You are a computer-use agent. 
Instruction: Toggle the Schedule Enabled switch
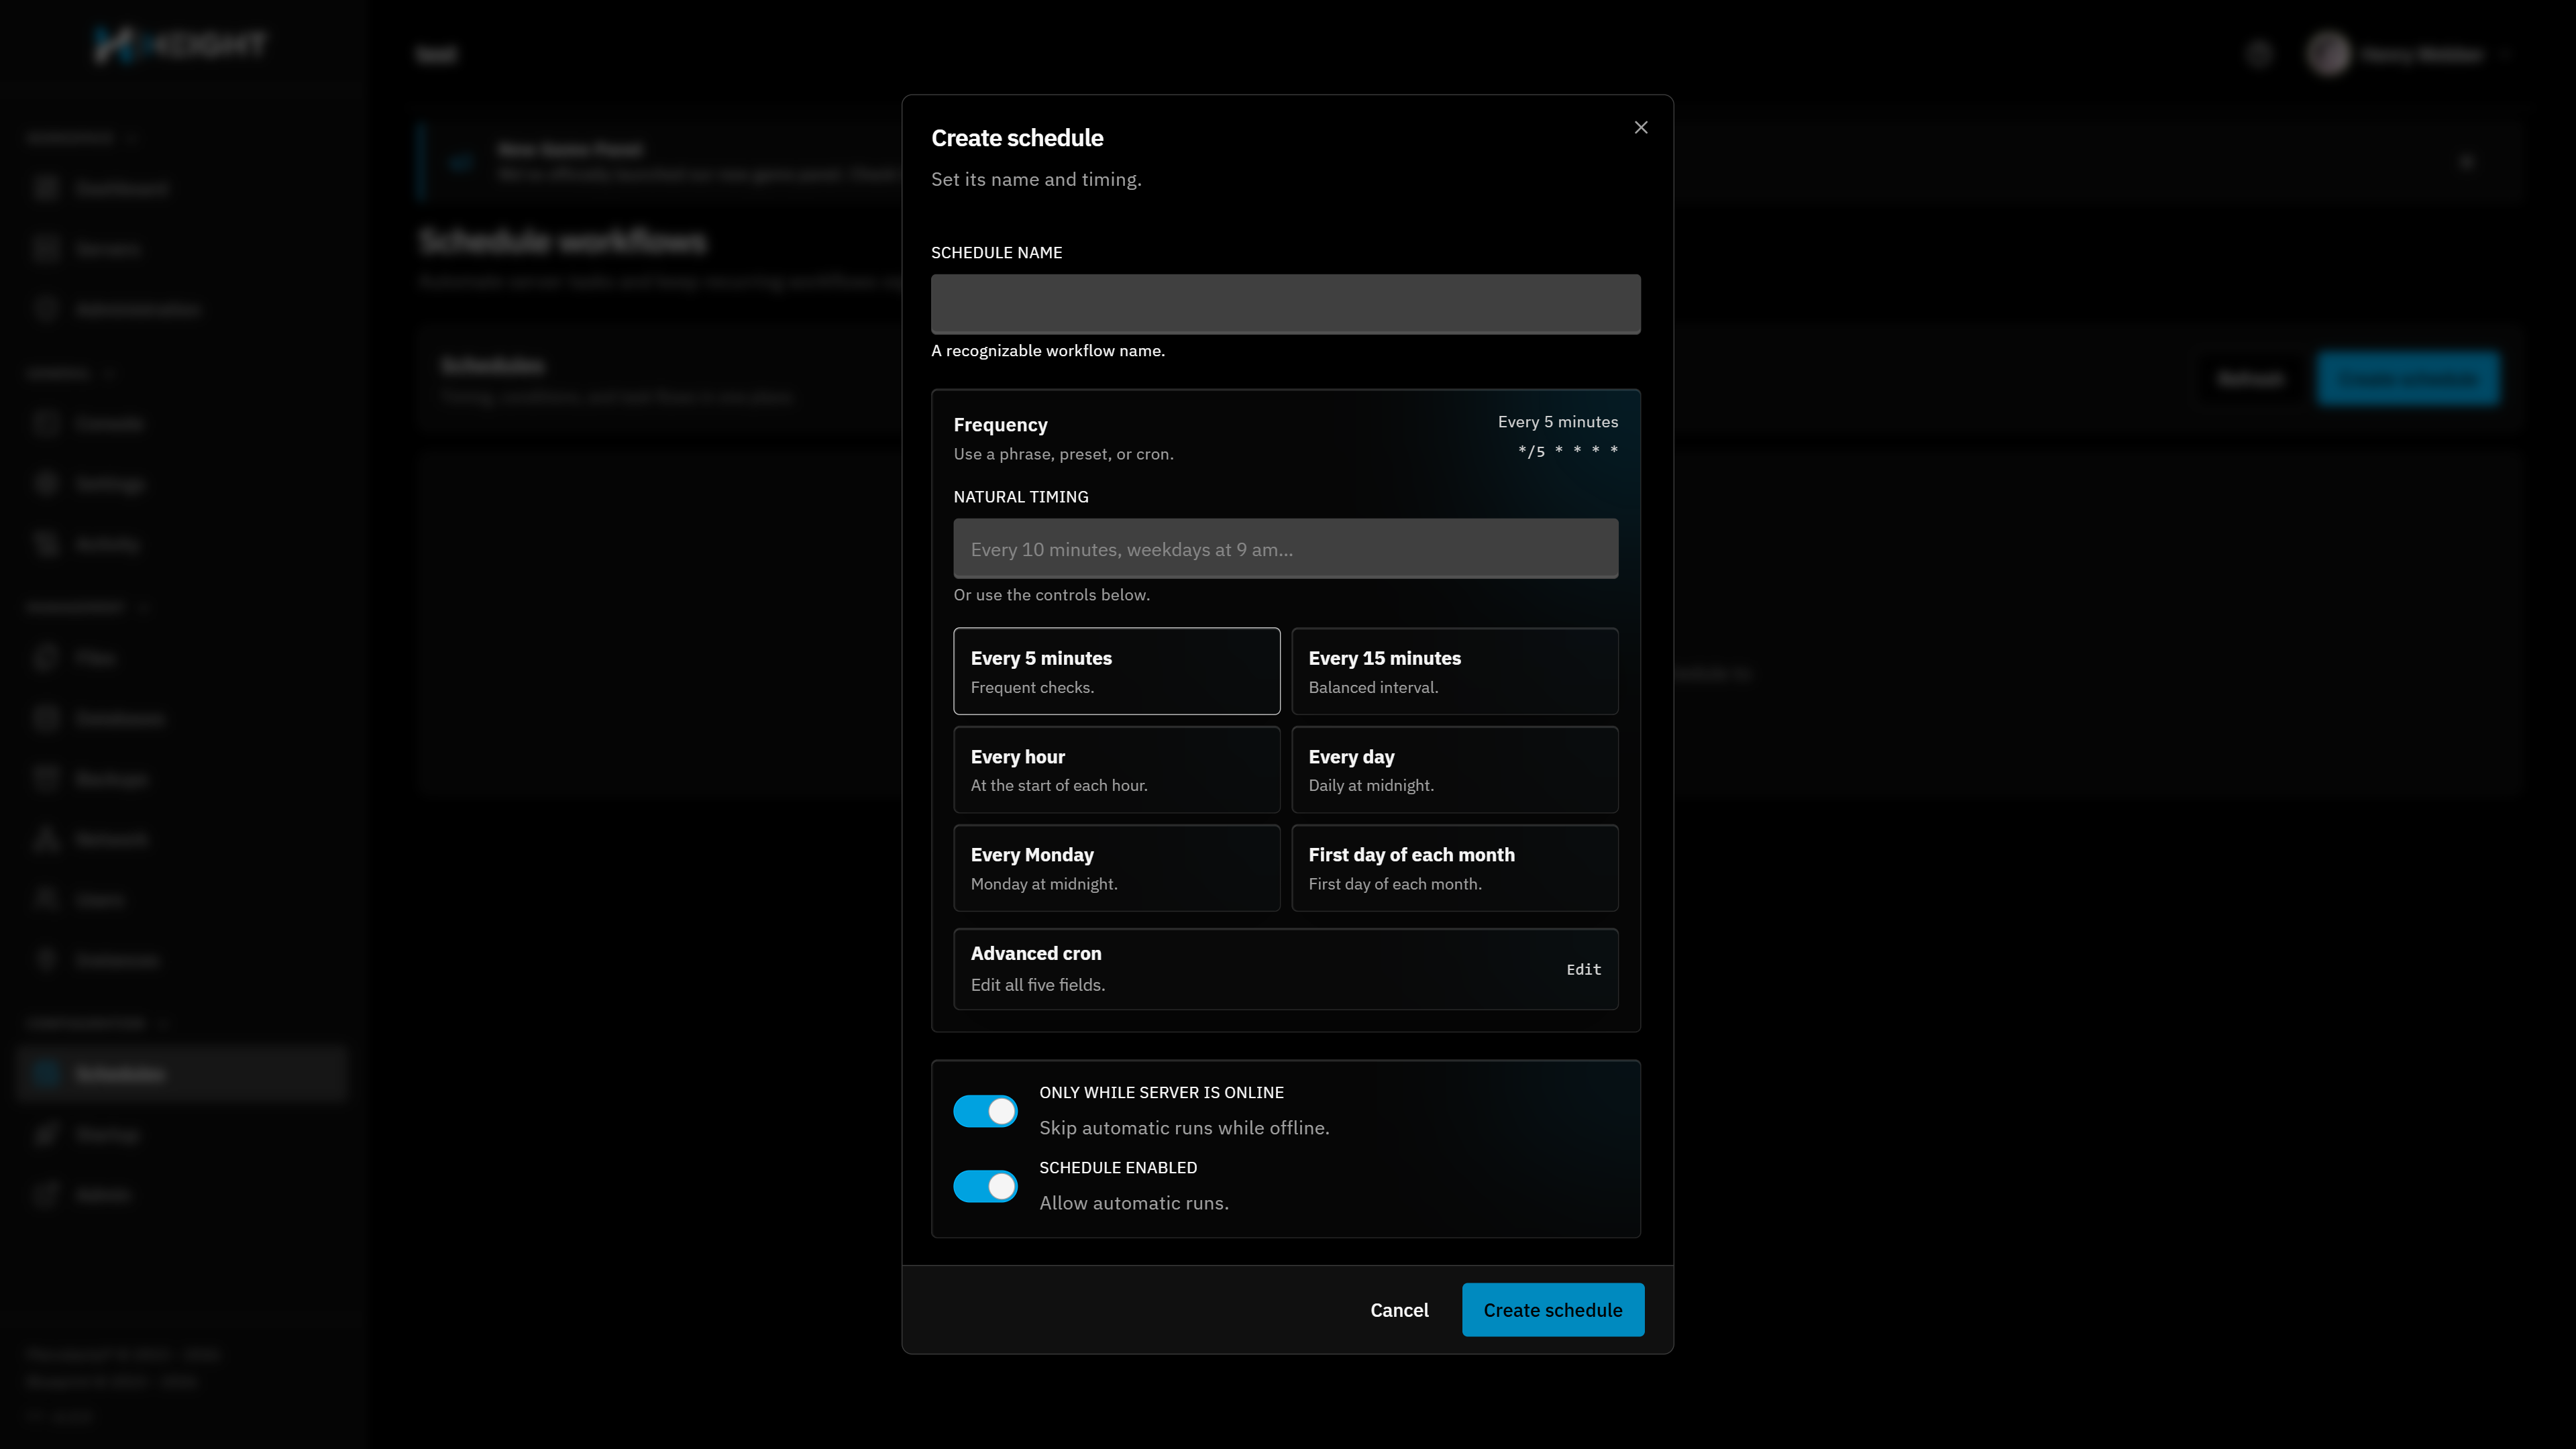985,1186
